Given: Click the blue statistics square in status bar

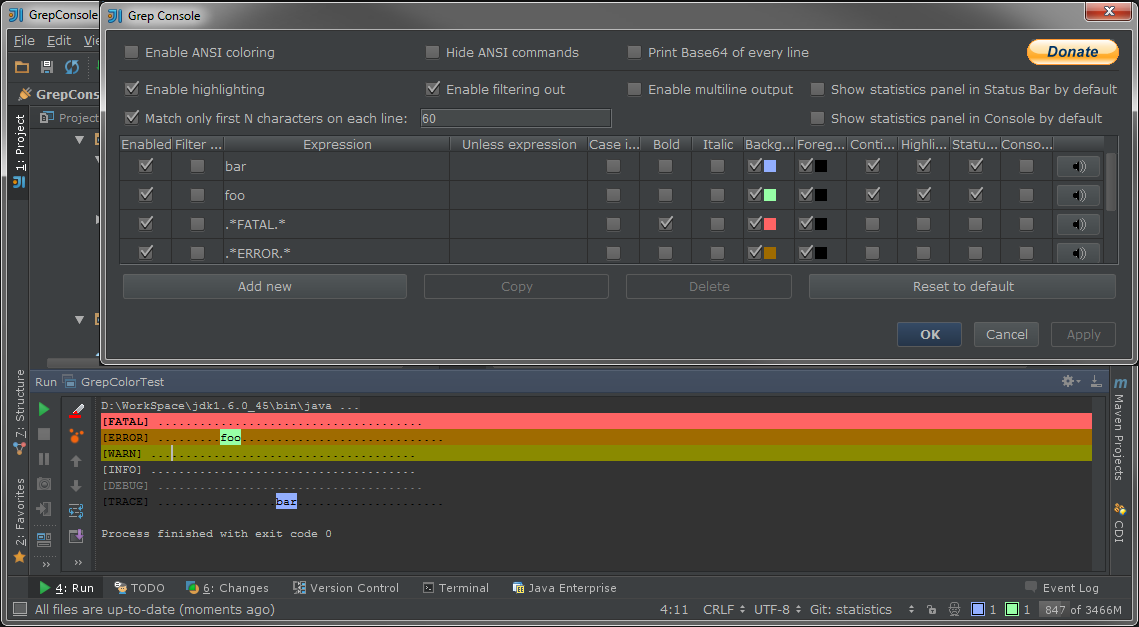Looking at the screenshot, I should click(978, 610).
